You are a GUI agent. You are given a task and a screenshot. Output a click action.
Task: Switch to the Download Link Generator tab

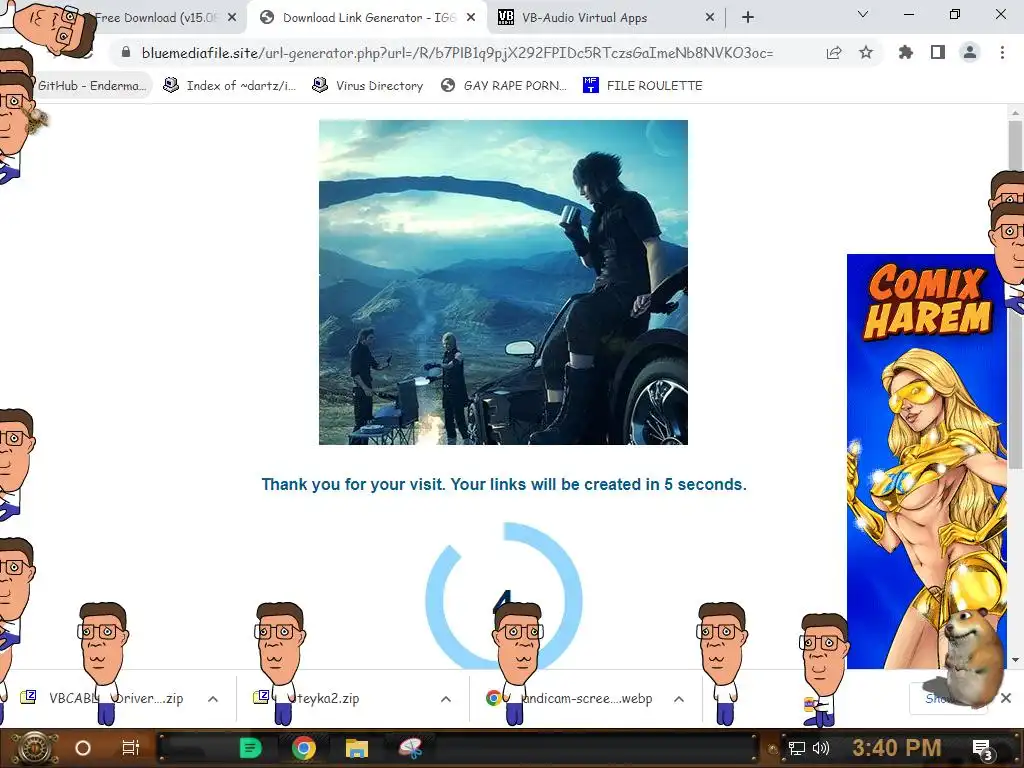point(367,18)
